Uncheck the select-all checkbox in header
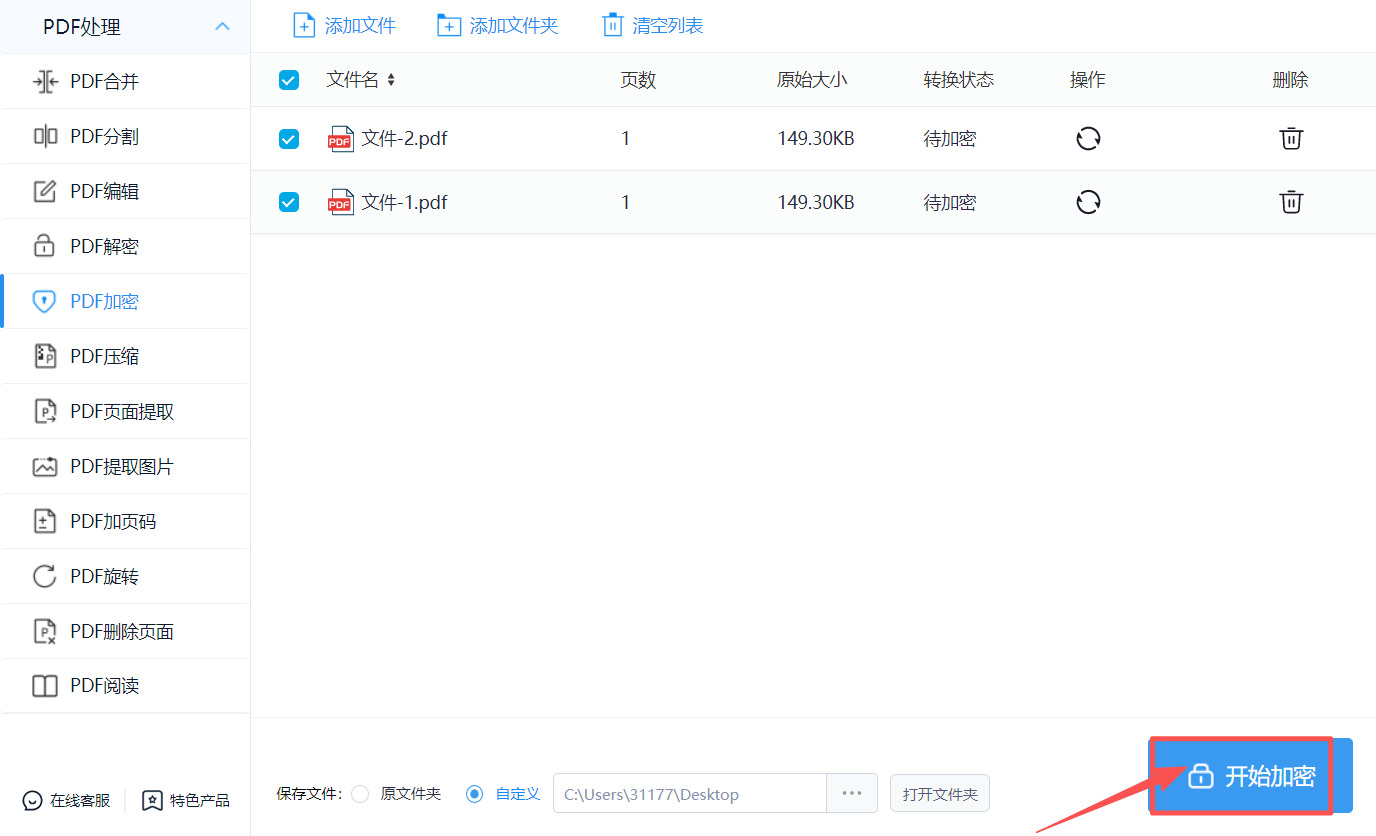 [289, 80]
